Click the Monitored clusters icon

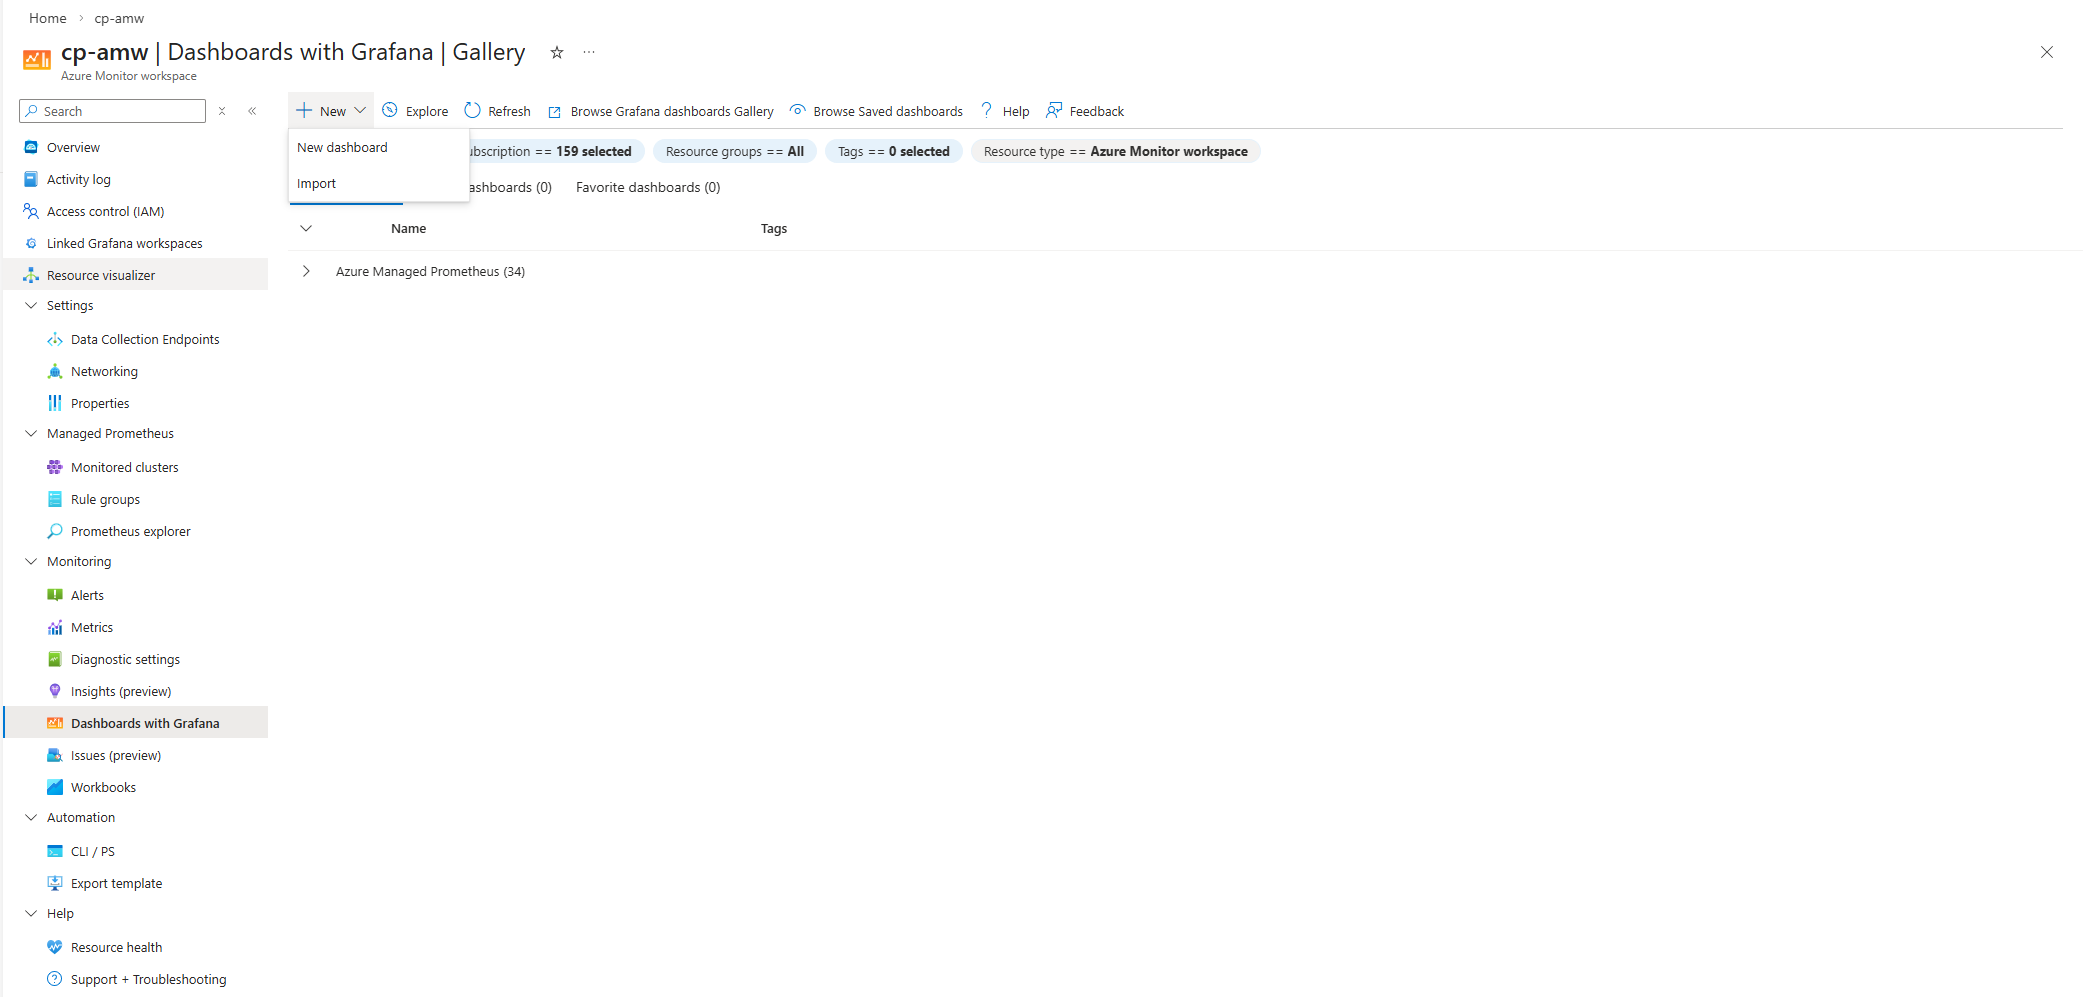pos(55,467)
